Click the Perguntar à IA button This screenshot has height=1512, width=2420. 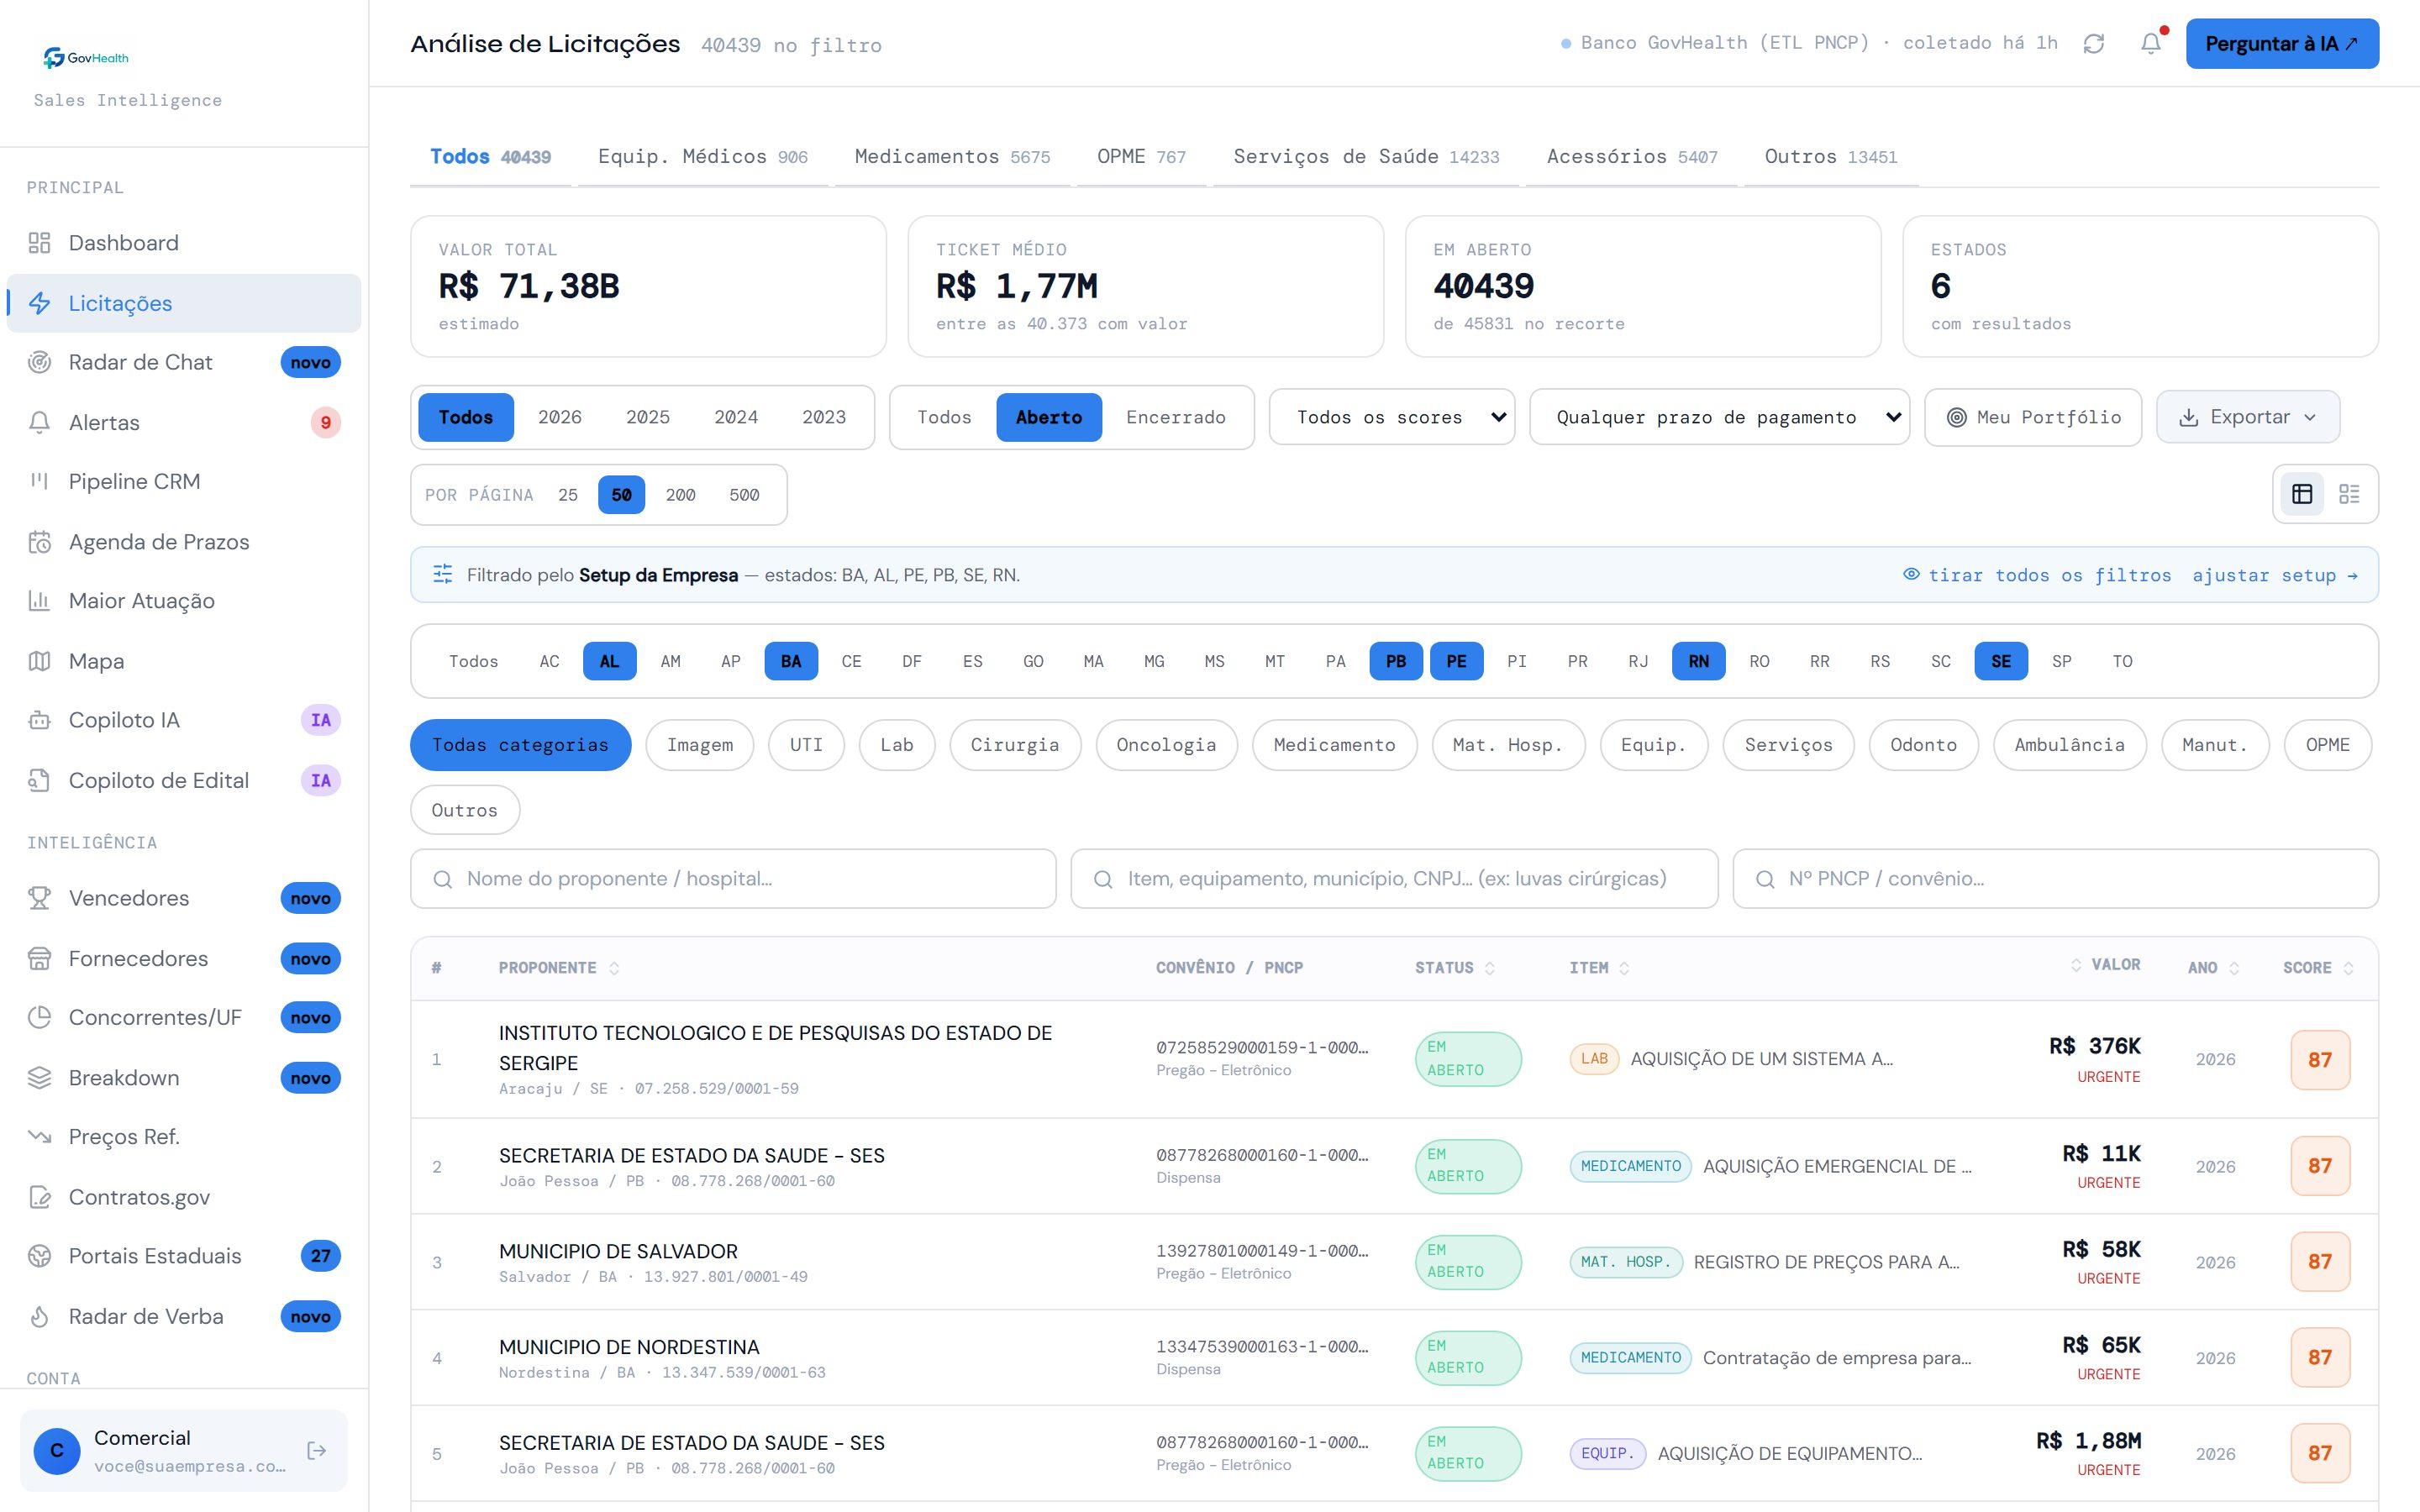tap(2282, 44)
